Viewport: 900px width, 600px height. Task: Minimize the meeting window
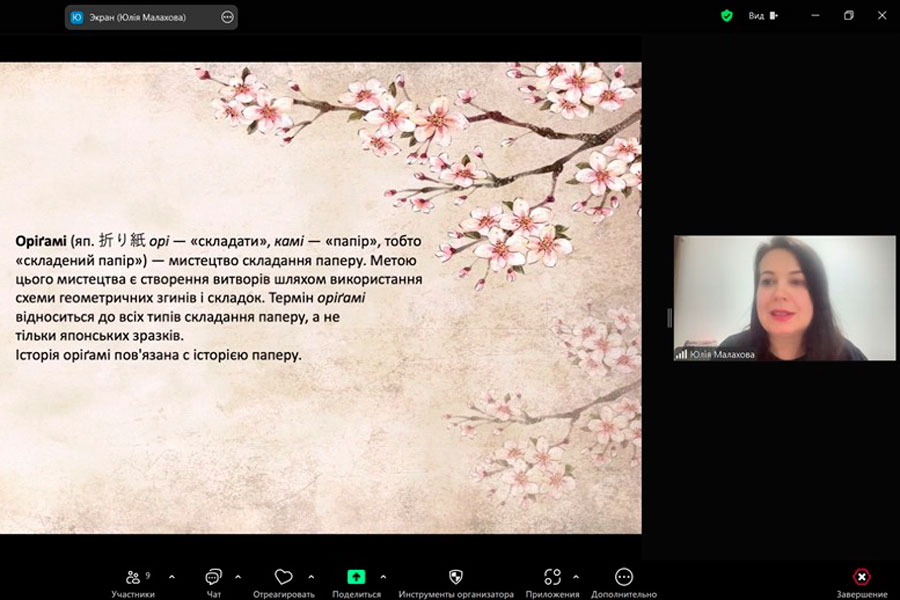click(x=815, y=16)
